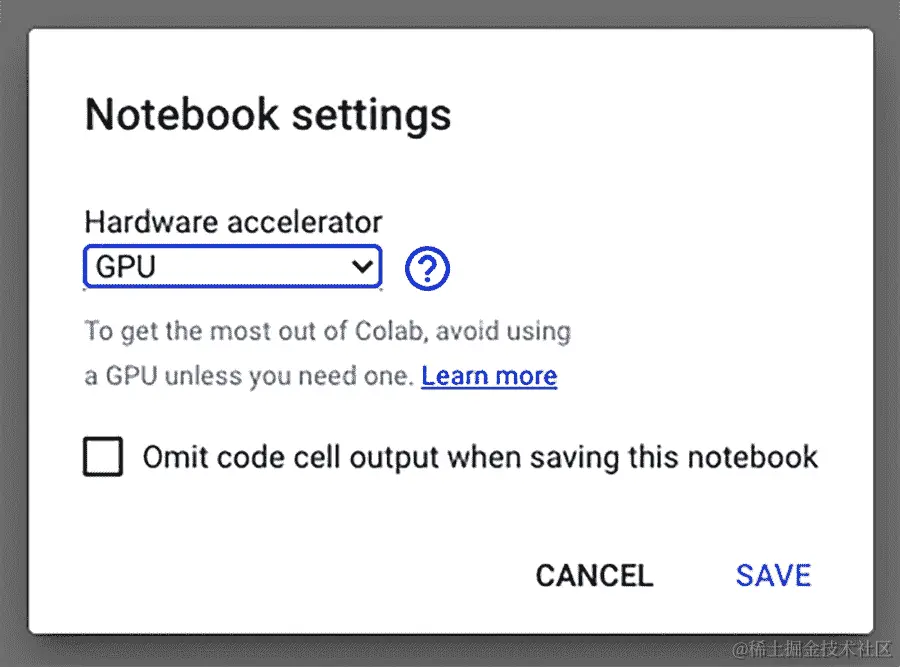900x667 pixels.
Task: Click the help question mark icon
Action: point(428,268)
